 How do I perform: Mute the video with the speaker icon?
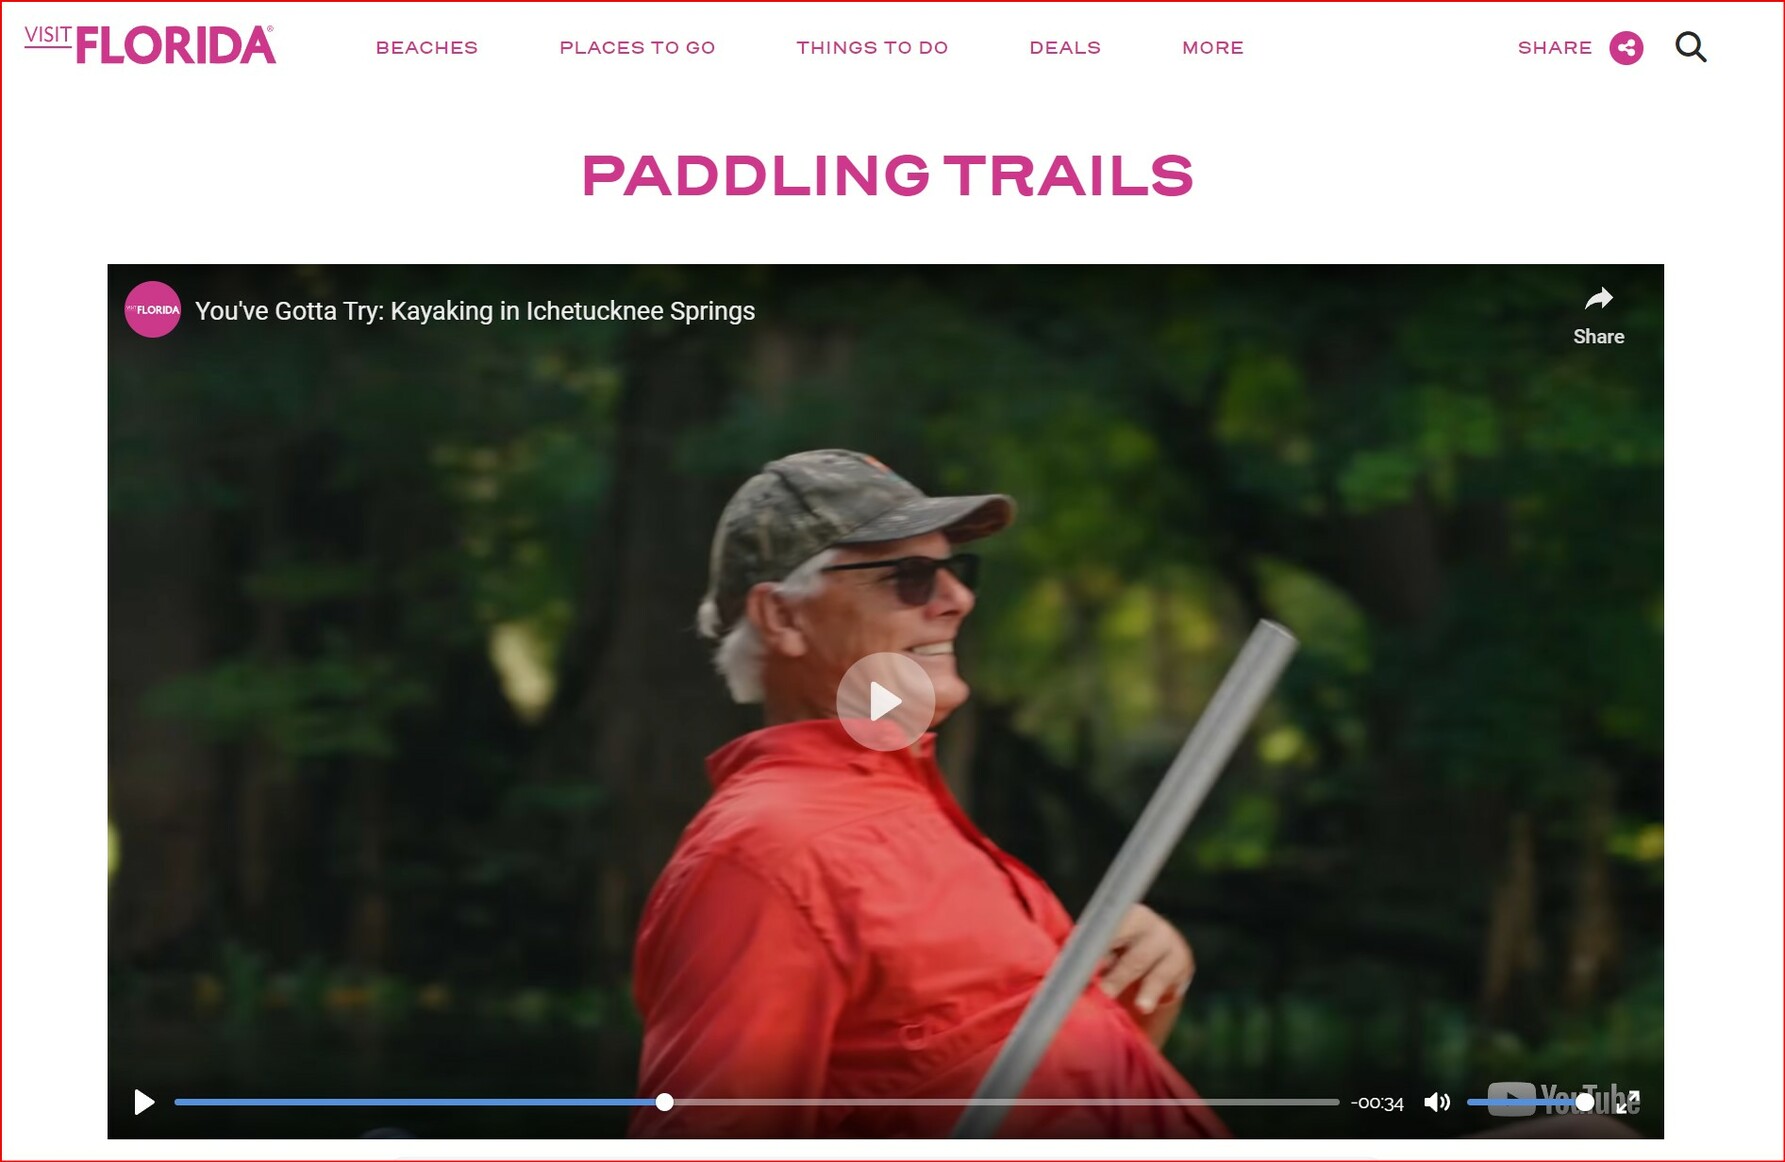[1437, 1102]
